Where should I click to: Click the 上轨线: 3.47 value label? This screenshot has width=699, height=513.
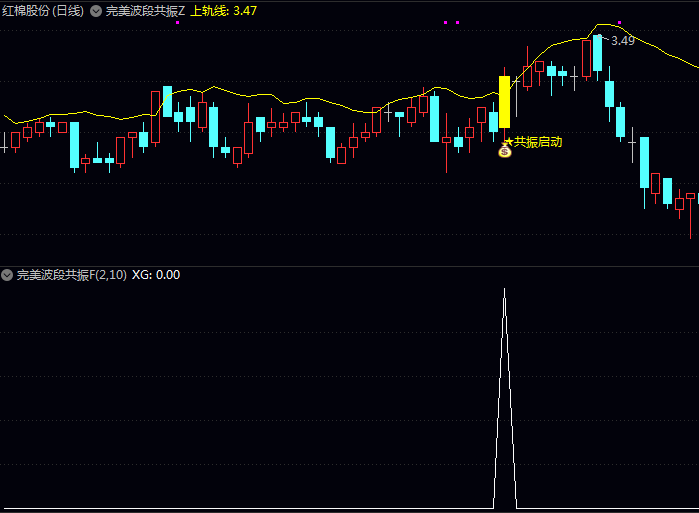click(x=223, y=11)
